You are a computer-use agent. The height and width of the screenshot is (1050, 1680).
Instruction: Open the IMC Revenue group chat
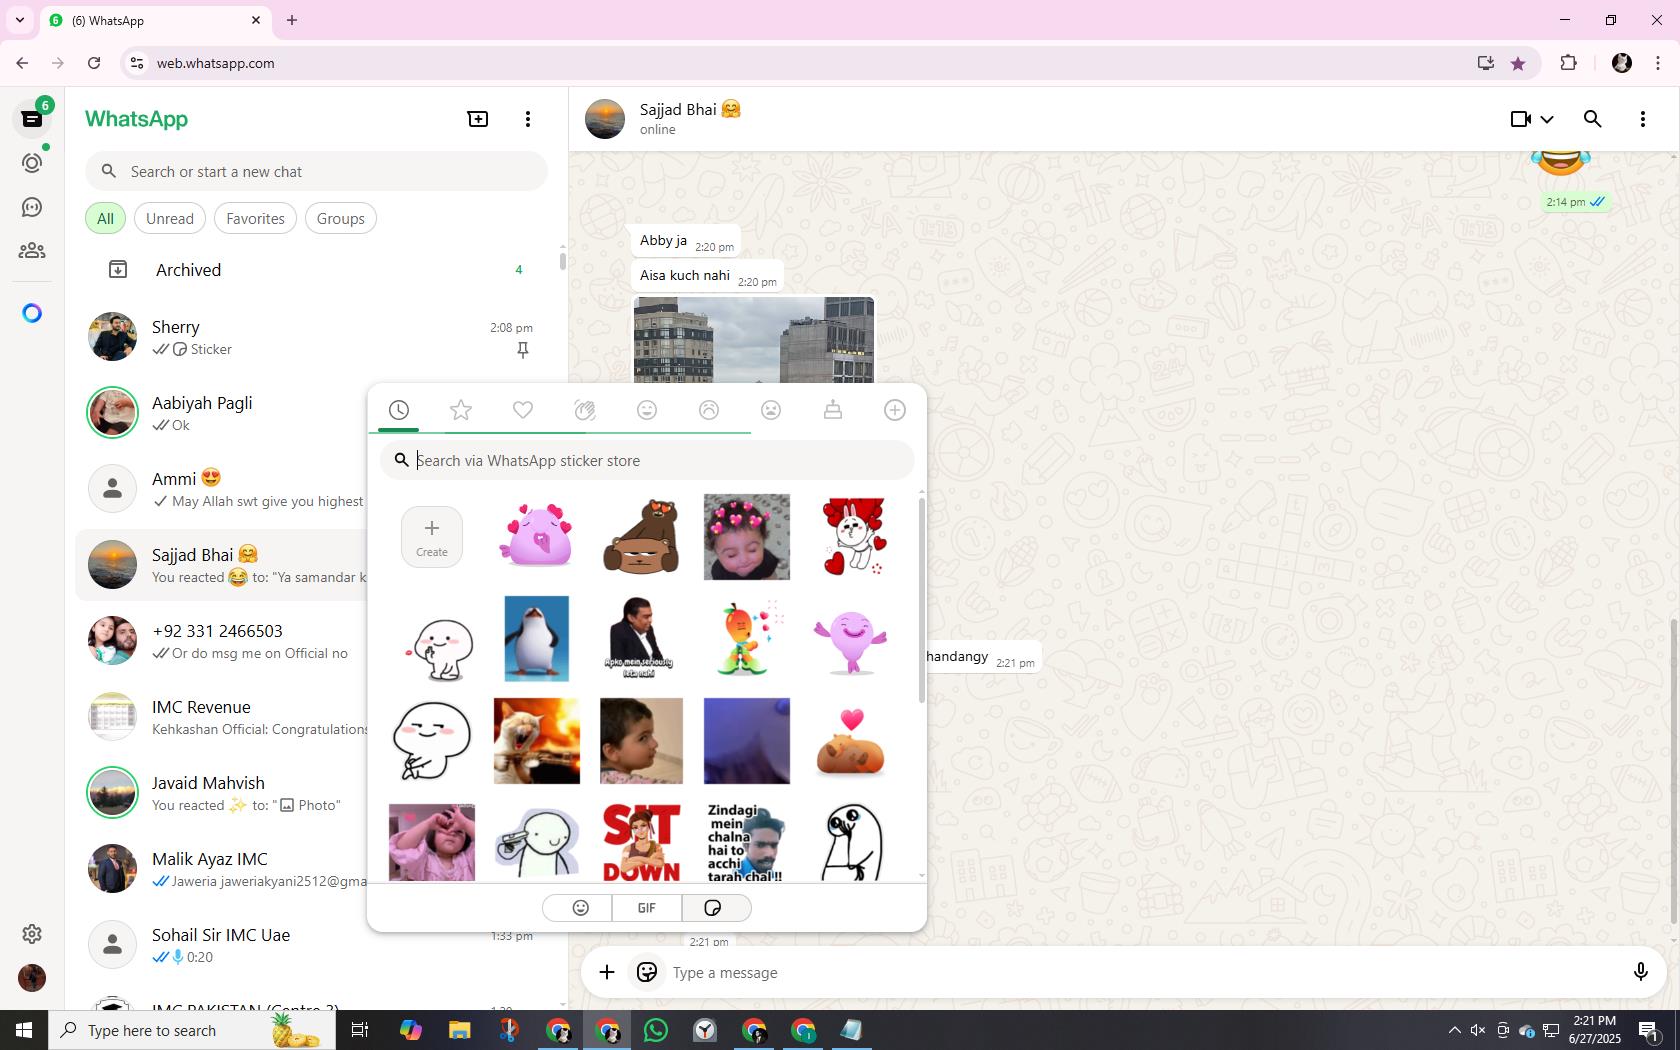click(x=221, y=717)
